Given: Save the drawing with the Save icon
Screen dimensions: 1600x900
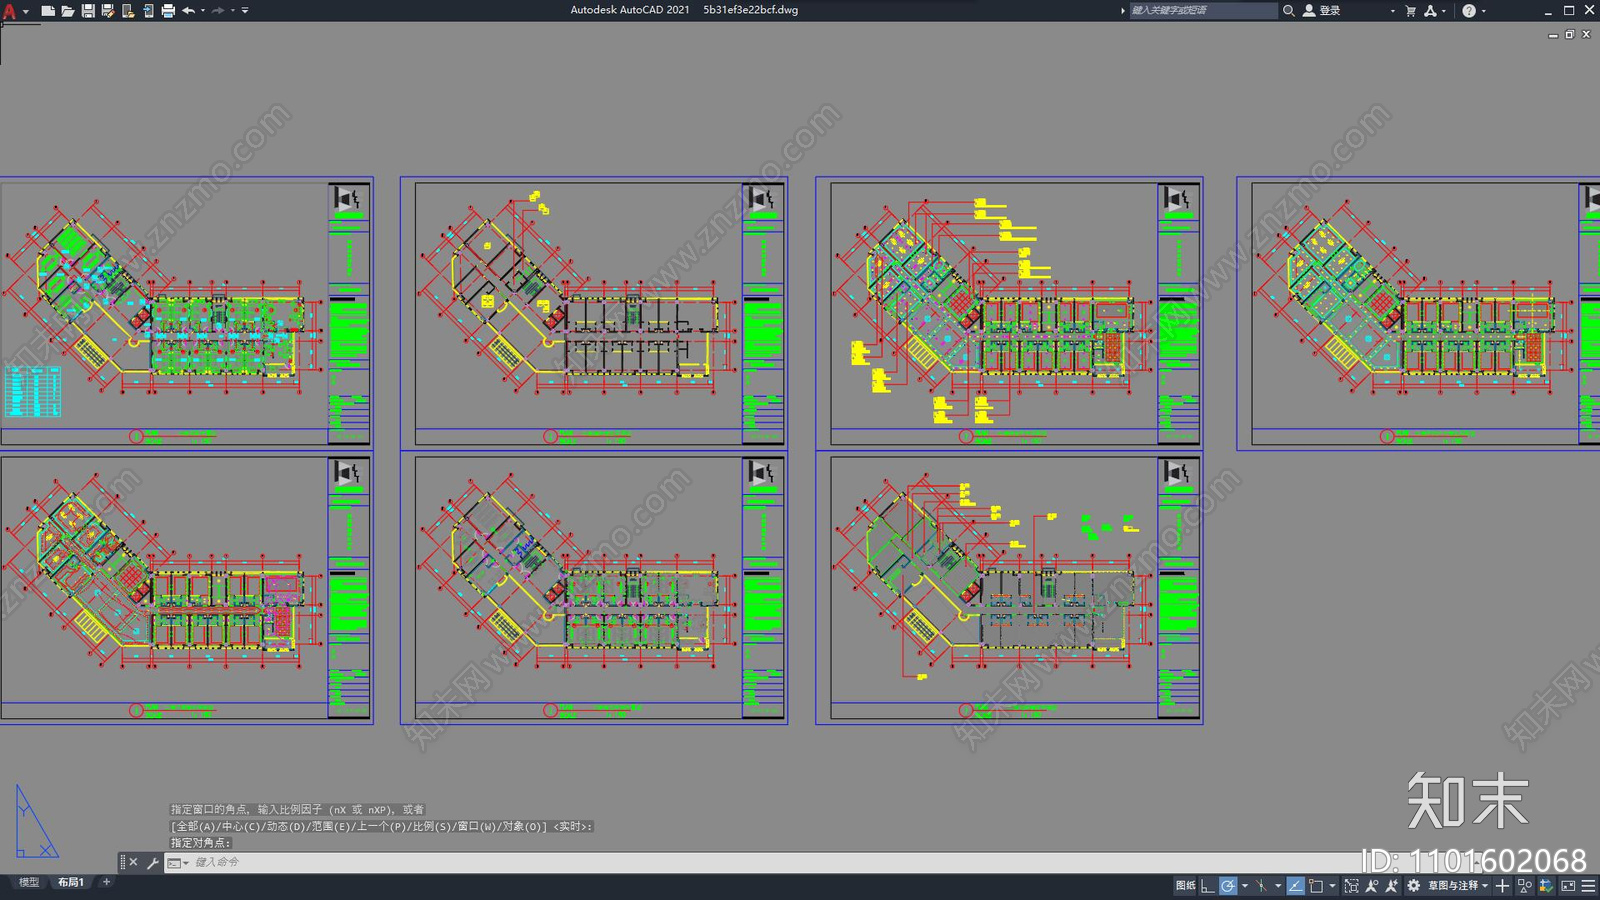Looking at the screenshot, I should (88, 11).
